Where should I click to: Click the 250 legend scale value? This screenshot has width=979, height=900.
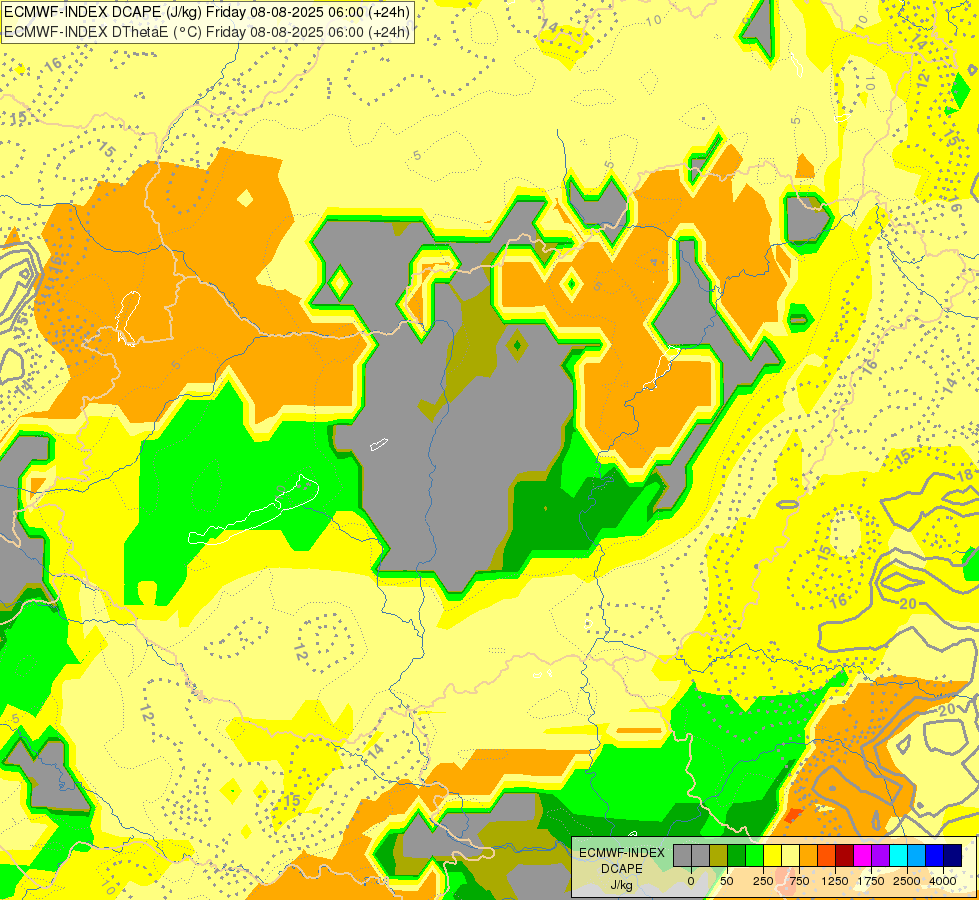763,881
